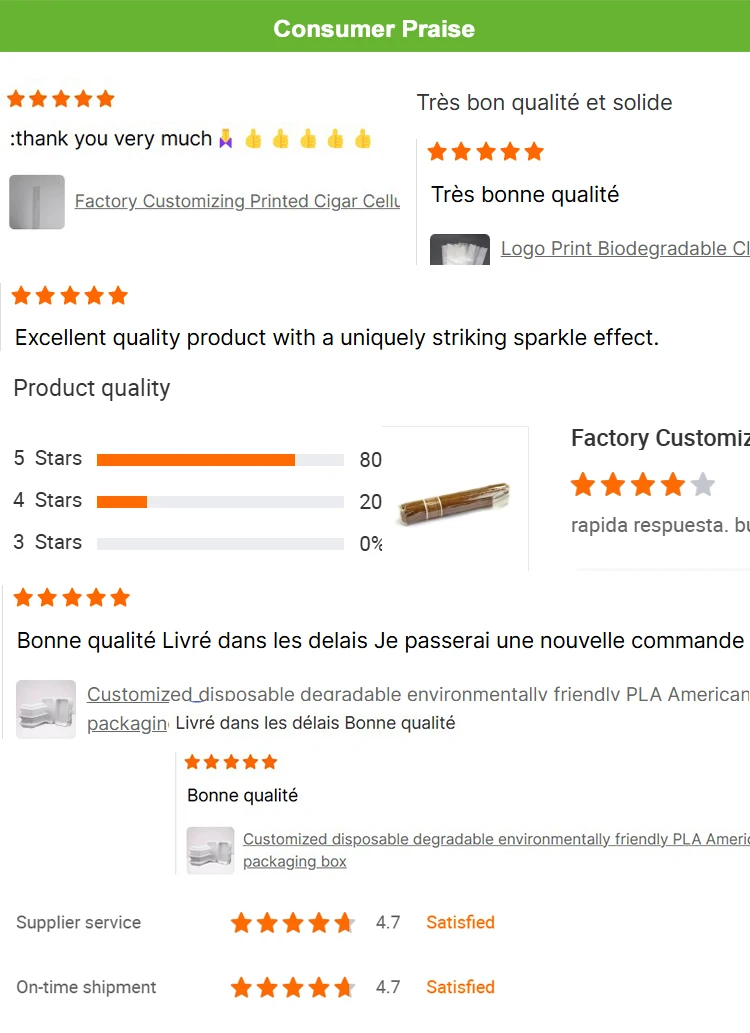Open the Logo Print Biodegradable product link
This screenshot has height=1033, width=750.
pos(624,248)
